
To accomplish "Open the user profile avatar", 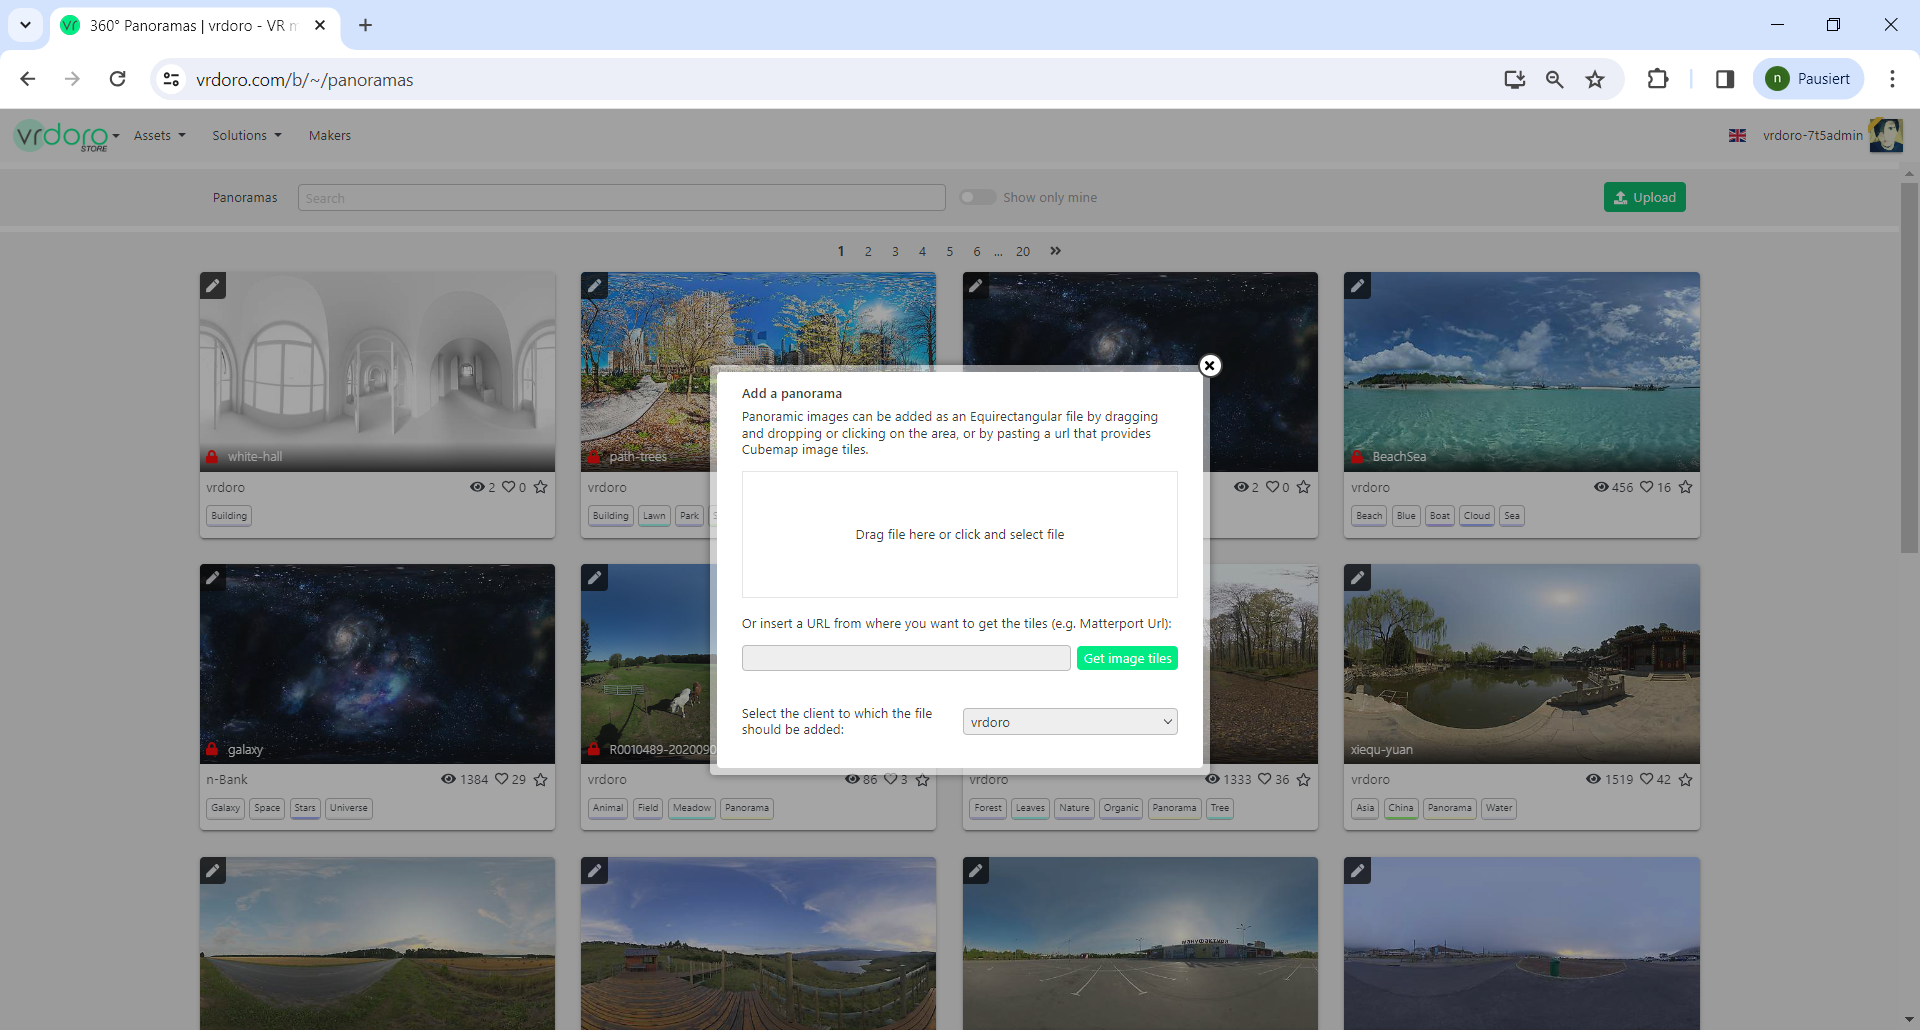I will tap(1885, 136).
